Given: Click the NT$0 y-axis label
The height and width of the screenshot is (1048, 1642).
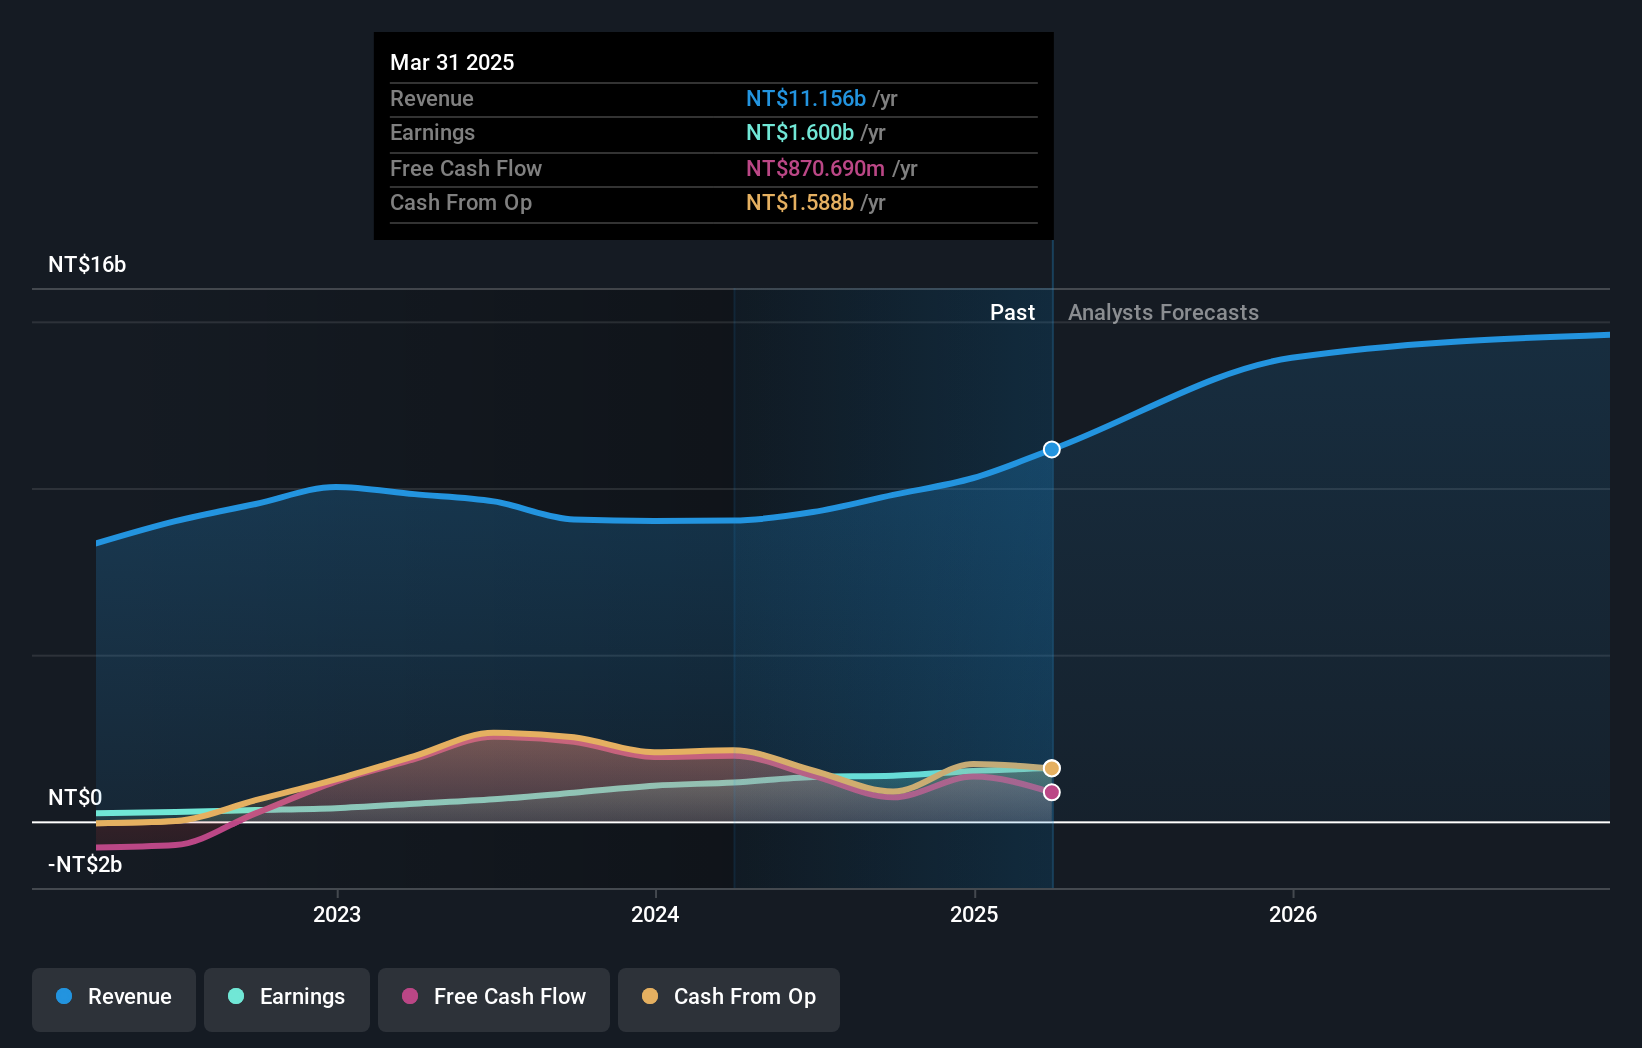Looking at the screenshot, I should tap(75, 797).
